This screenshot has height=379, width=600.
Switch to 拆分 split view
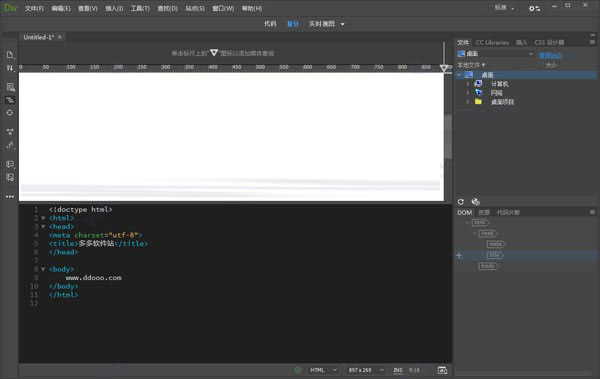tap(293, 24)
